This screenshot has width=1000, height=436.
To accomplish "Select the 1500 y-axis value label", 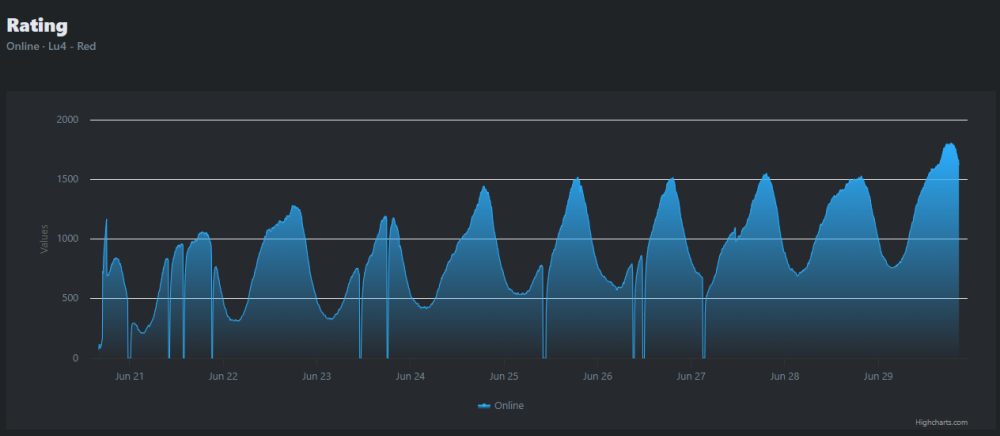I will 67,180.
